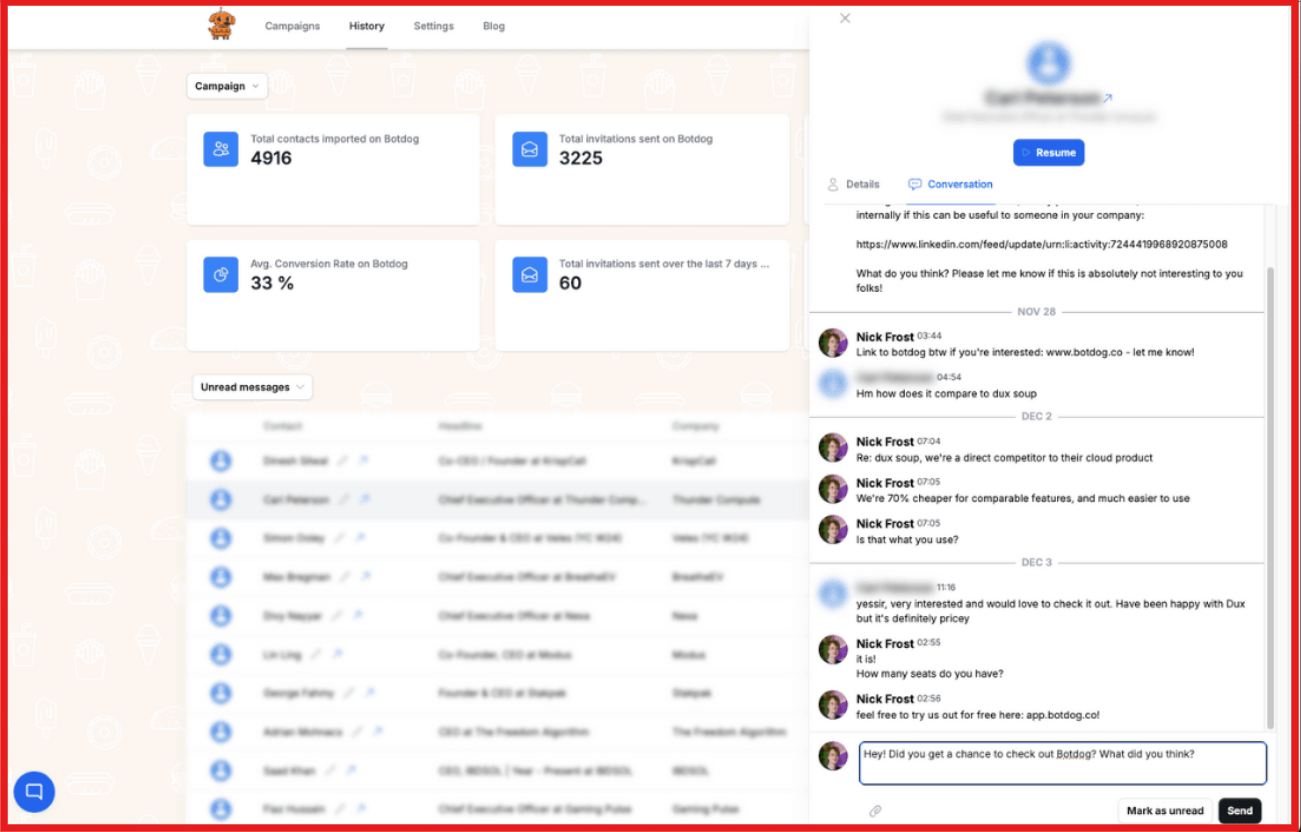Viewport: 1301px width, 832px height.
Task: Click the avatar icon in Lin Ling row
Action: point(221,654)
